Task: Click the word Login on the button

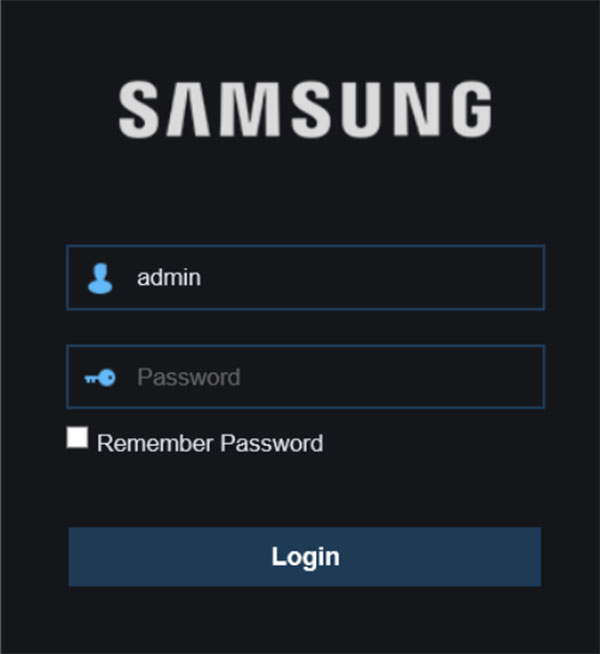Action: pos(305,557)
